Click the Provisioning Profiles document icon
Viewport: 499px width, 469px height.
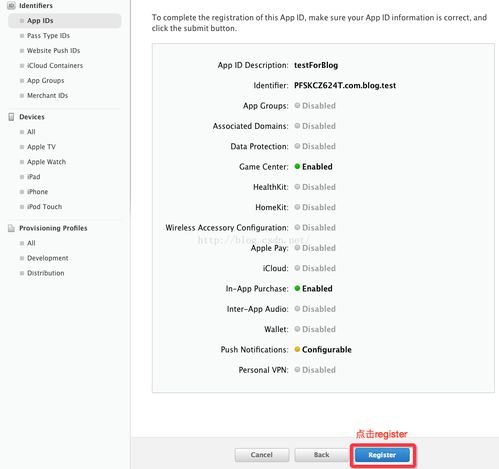click(x=11, y=228)
